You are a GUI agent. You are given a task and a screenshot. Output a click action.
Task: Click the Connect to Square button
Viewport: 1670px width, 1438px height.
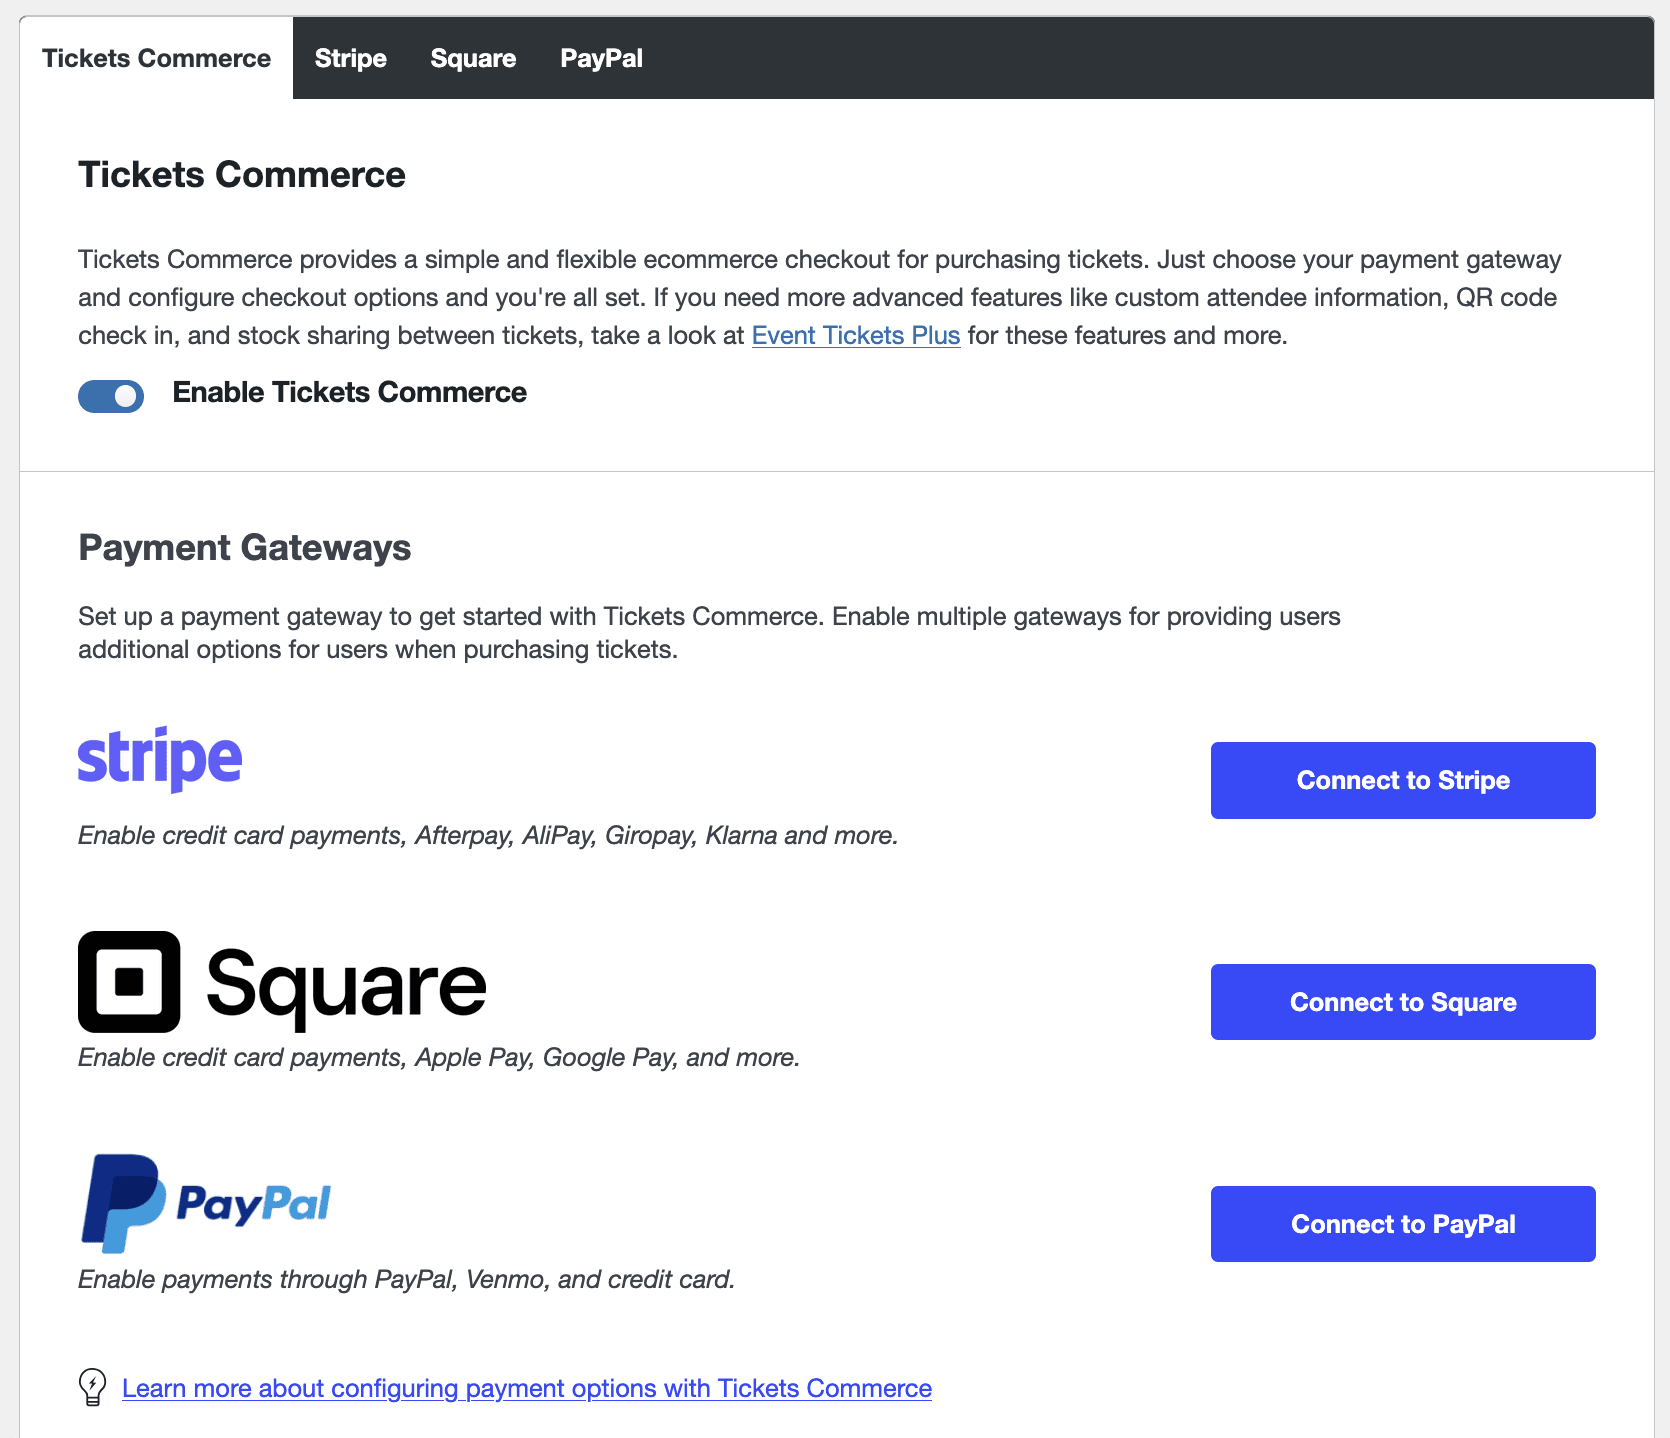click(x=1403, y=1002)
